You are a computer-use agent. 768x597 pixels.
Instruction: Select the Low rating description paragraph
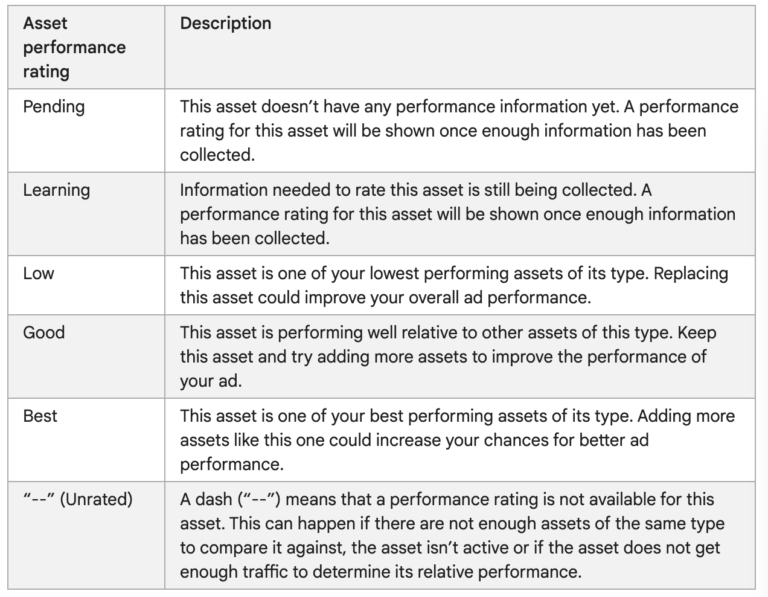[x=454, y=284]
